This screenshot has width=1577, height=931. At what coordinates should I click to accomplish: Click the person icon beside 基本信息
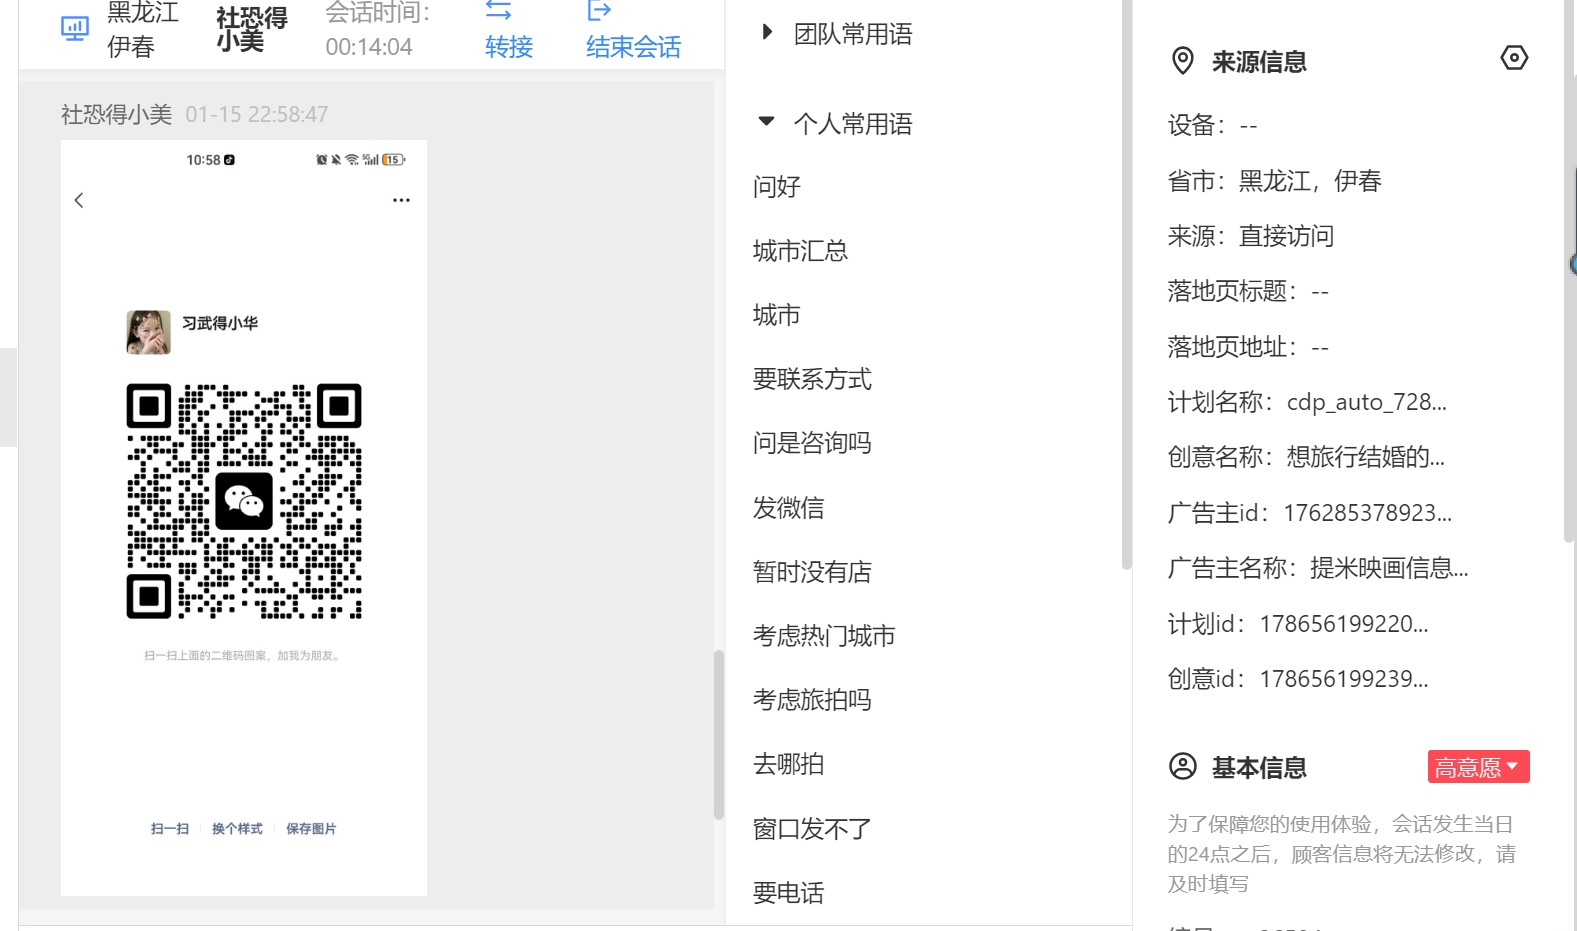click(x=1183, y=767)
